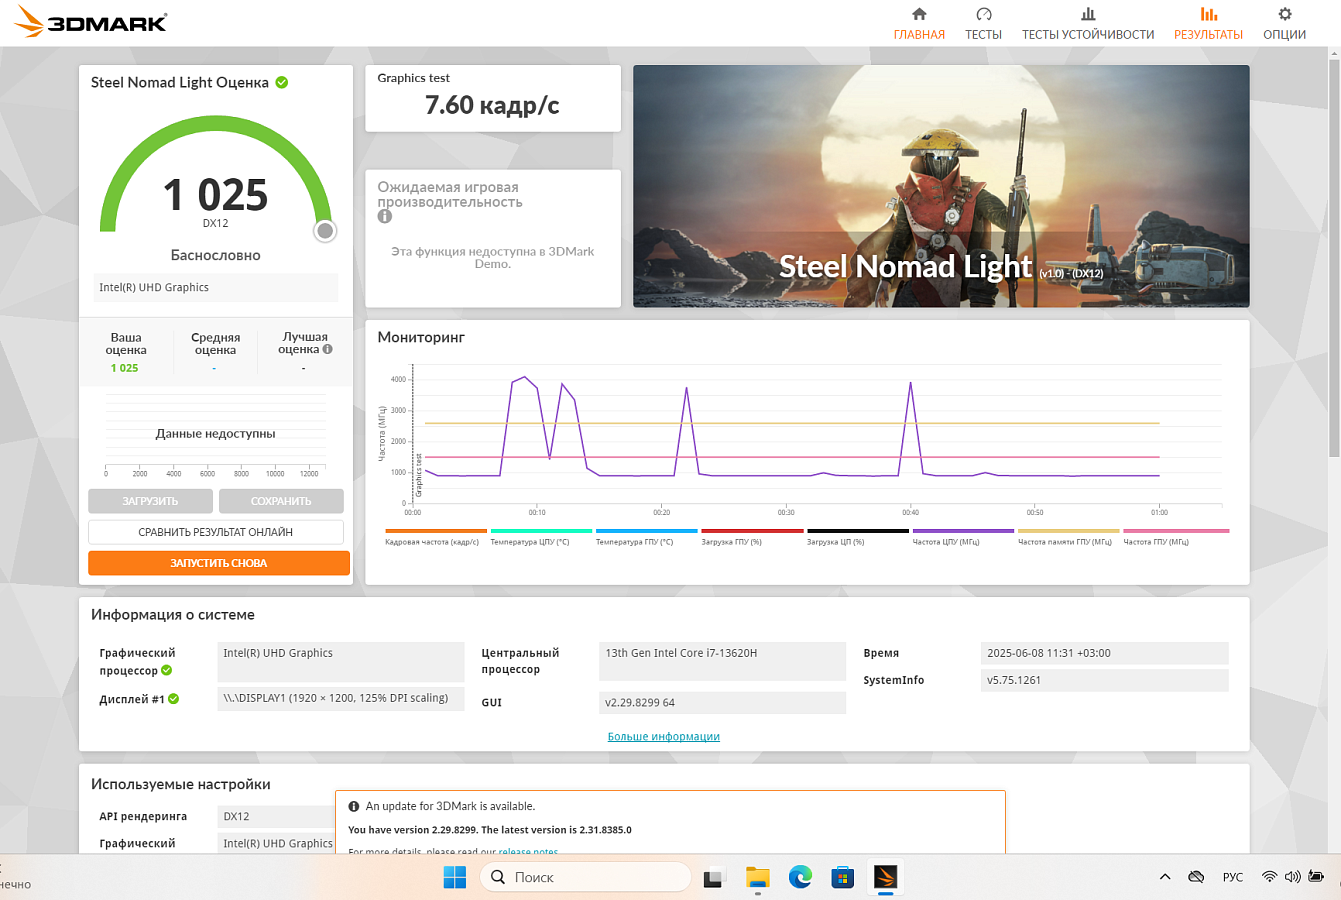Toggle Кадровая частота orange legend swatch
The height and width of the screenshot is (900, 1341).
click(x=436, y=531)
